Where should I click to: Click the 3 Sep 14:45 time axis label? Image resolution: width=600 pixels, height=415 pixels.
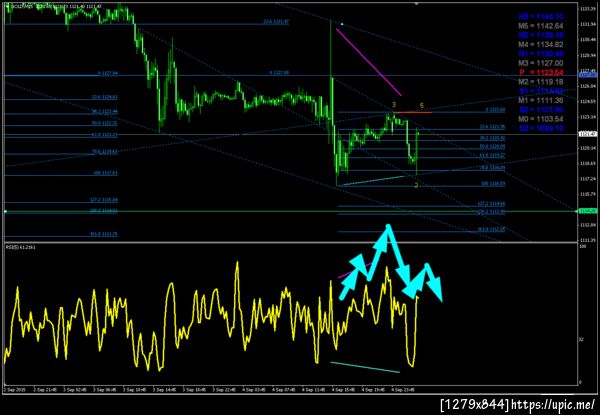coord(165,389)
